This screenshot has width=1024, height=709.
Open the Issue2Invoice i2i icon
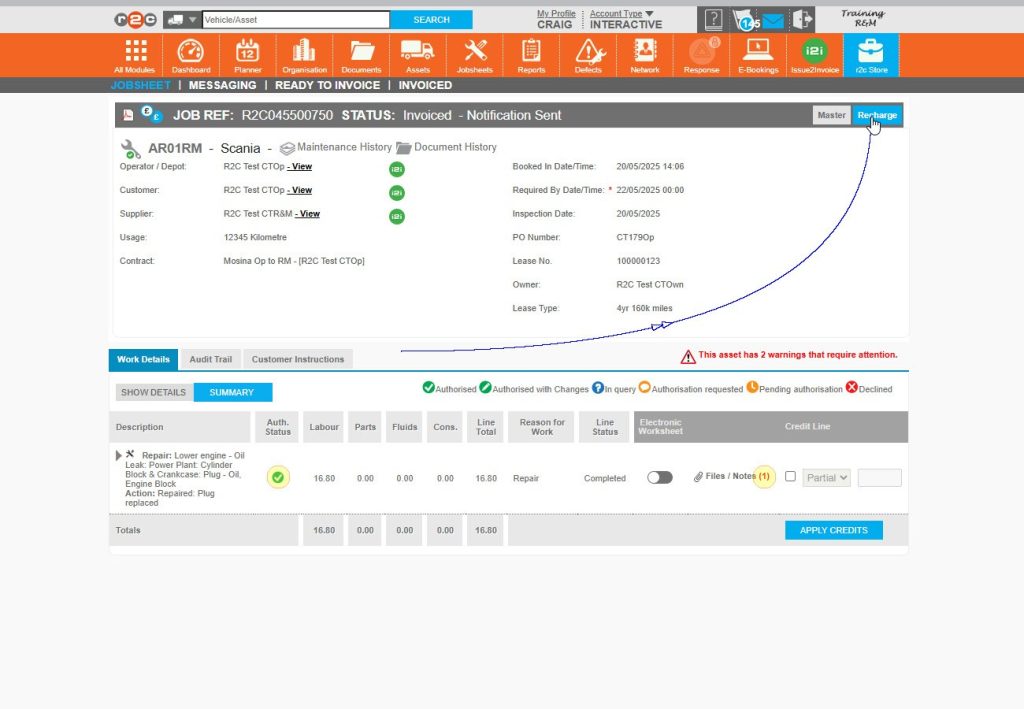814,50
